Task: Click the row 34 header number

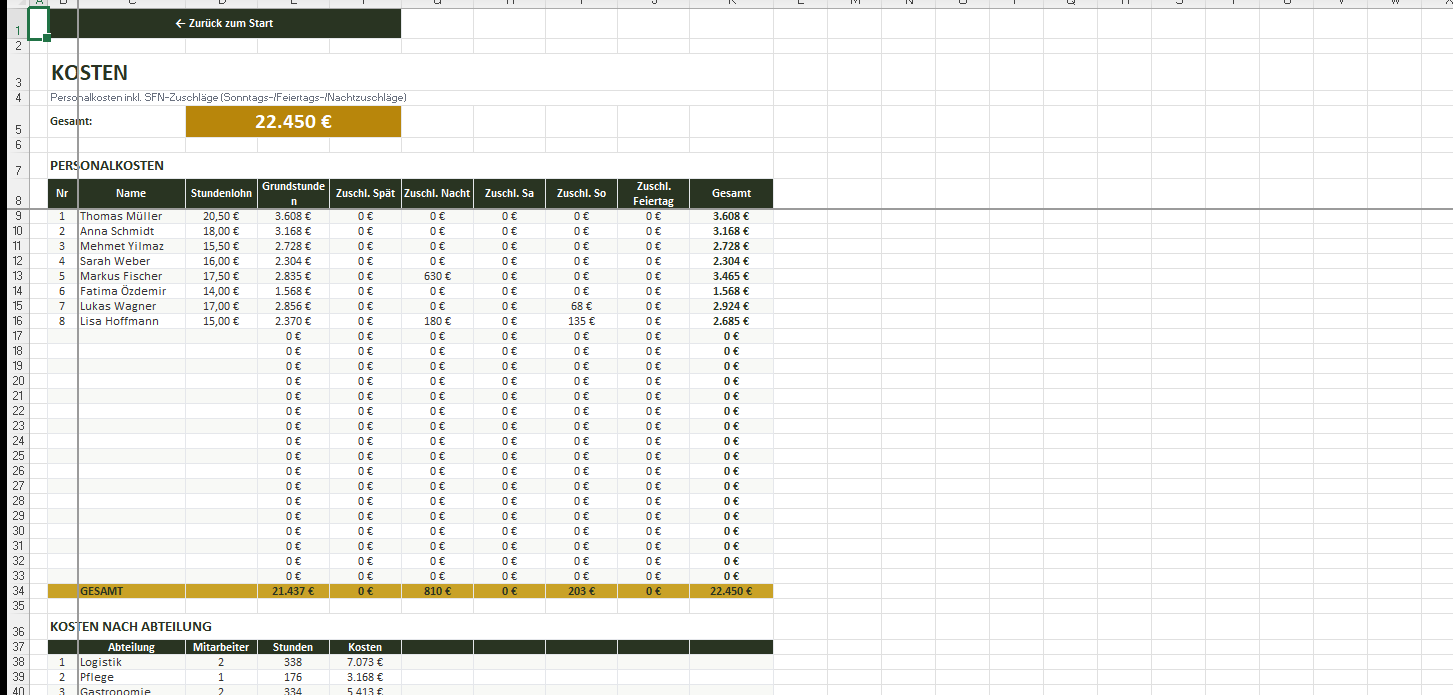Action: click(17, 591)
